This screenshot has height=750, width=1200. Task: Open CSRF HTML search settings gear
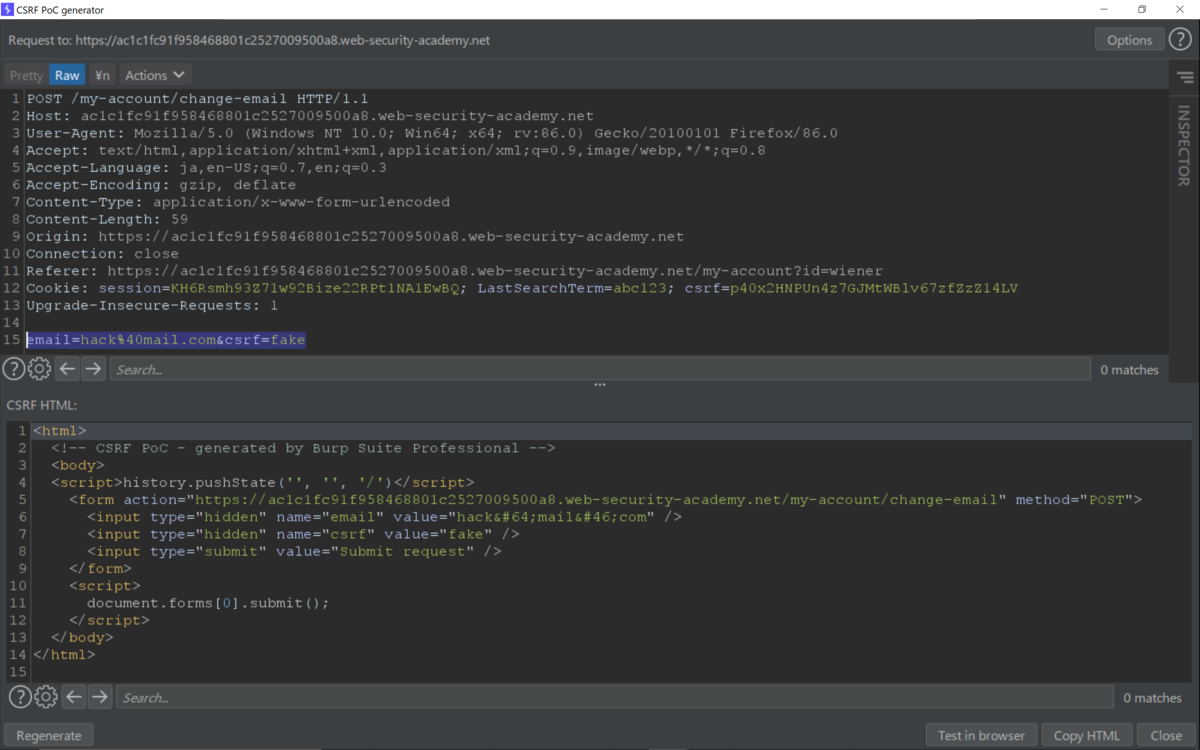[46, 697]
